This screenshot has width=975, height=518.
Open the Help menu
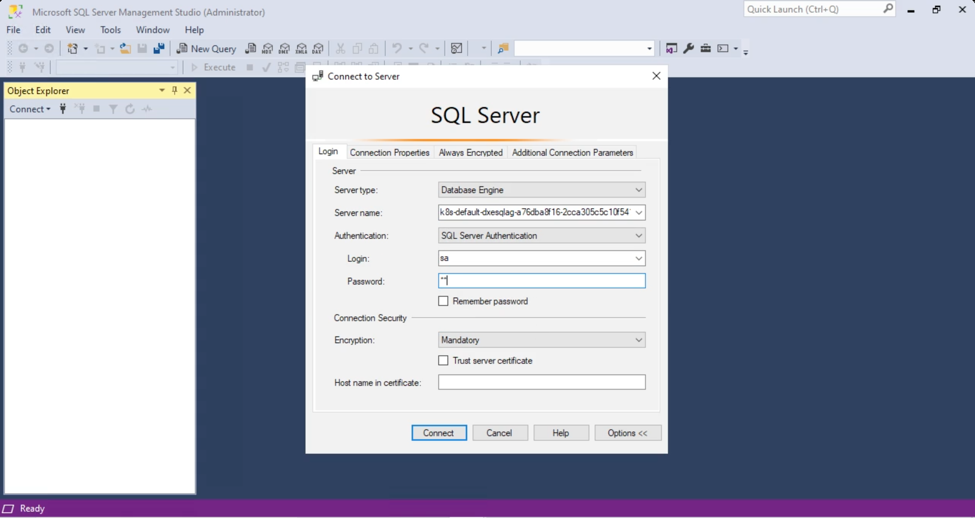point(194,30)
